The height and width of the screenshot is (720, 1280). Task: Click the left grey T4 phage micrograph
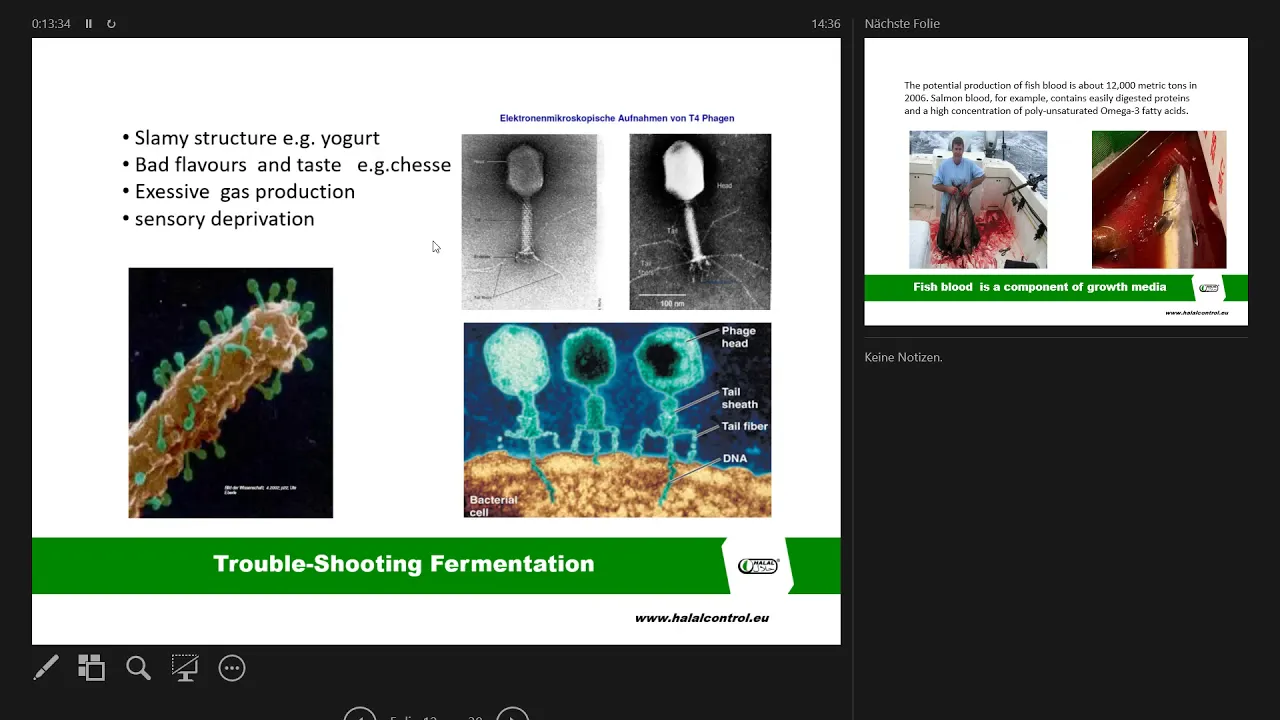point(531,222)
